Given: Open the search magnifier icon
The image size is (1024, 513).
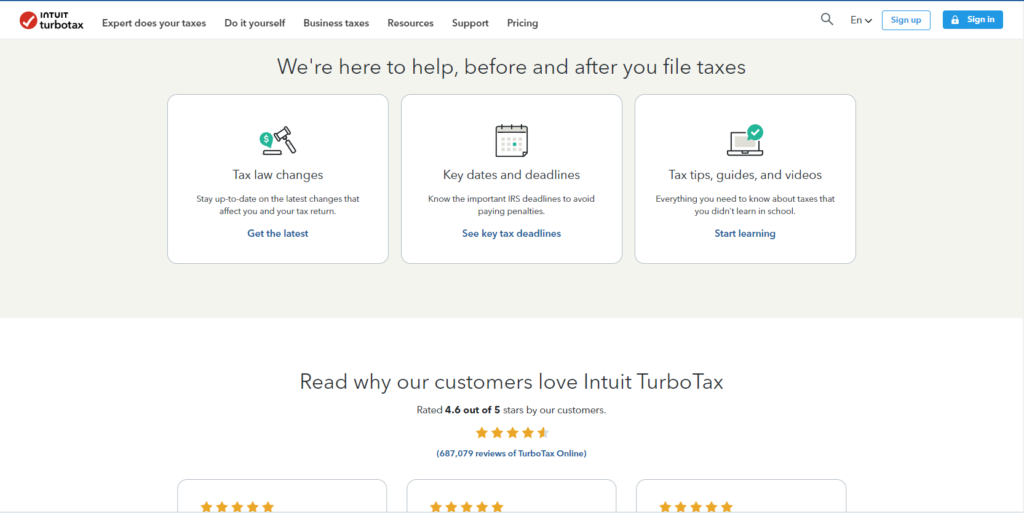Looking at the screenshot, I should [827, 20].
